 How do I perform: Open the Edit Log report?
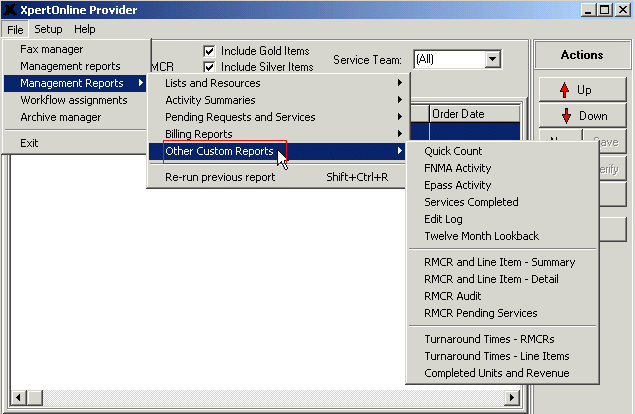click(502, 219)
